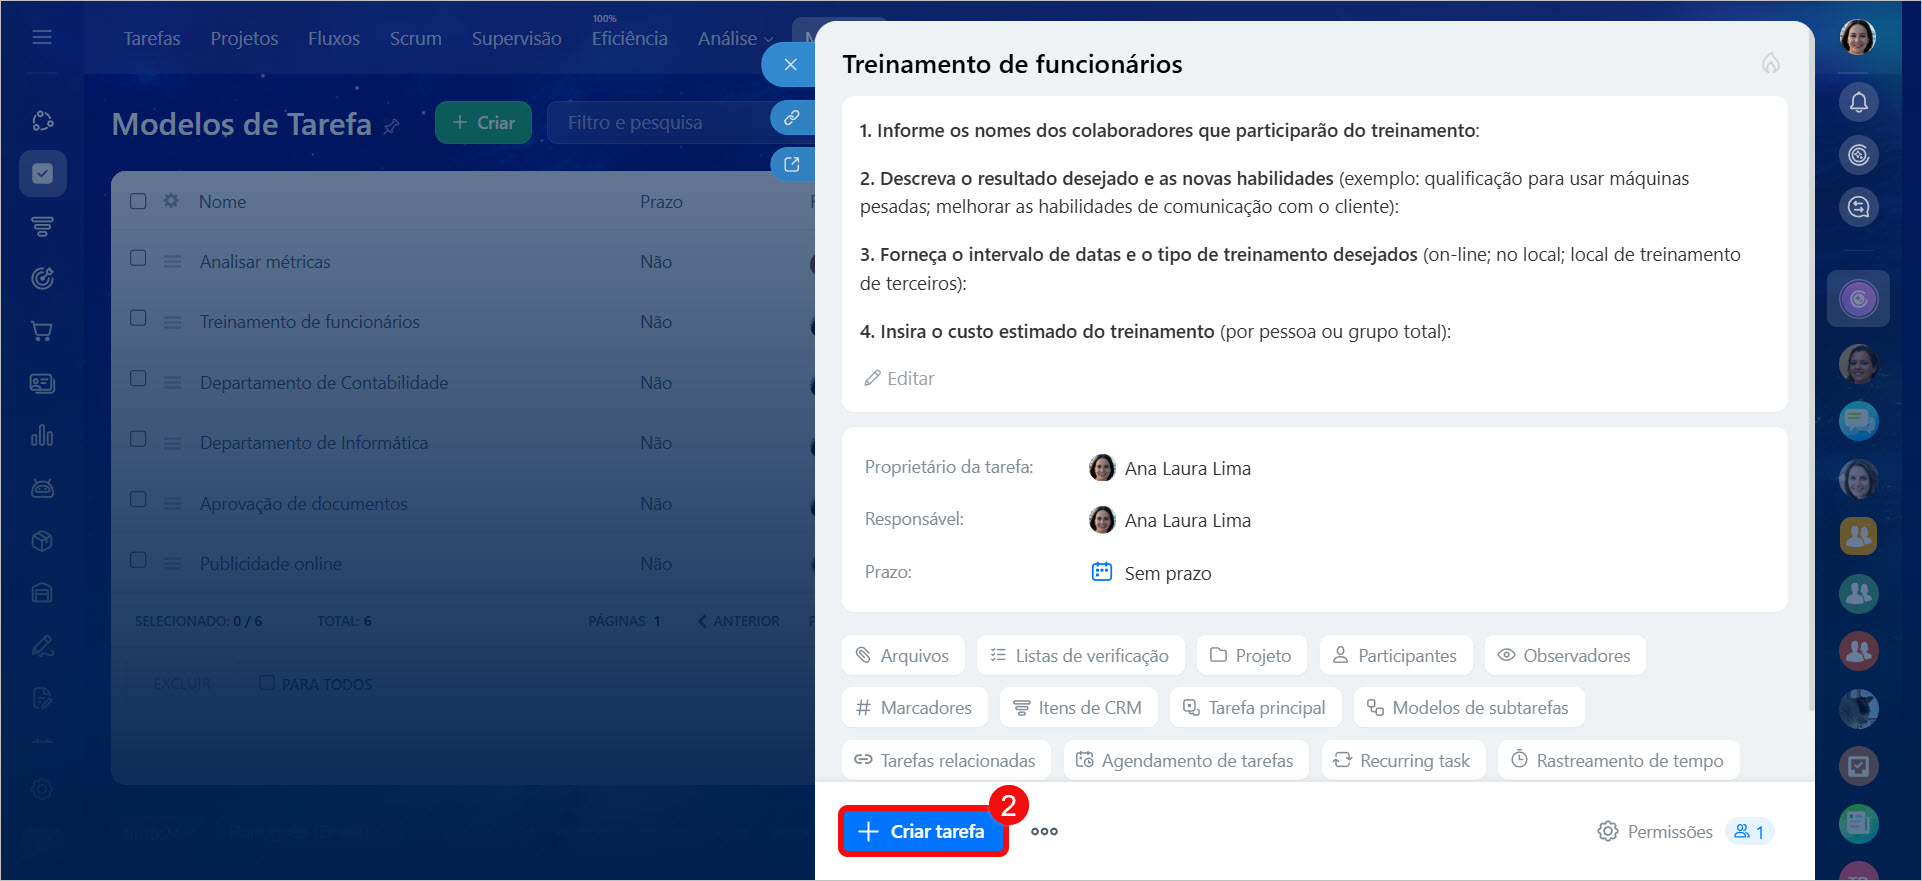Screen dimensions: 1922x881
Task: Select the Publicidade online checkbox
Action: (139, 561)
